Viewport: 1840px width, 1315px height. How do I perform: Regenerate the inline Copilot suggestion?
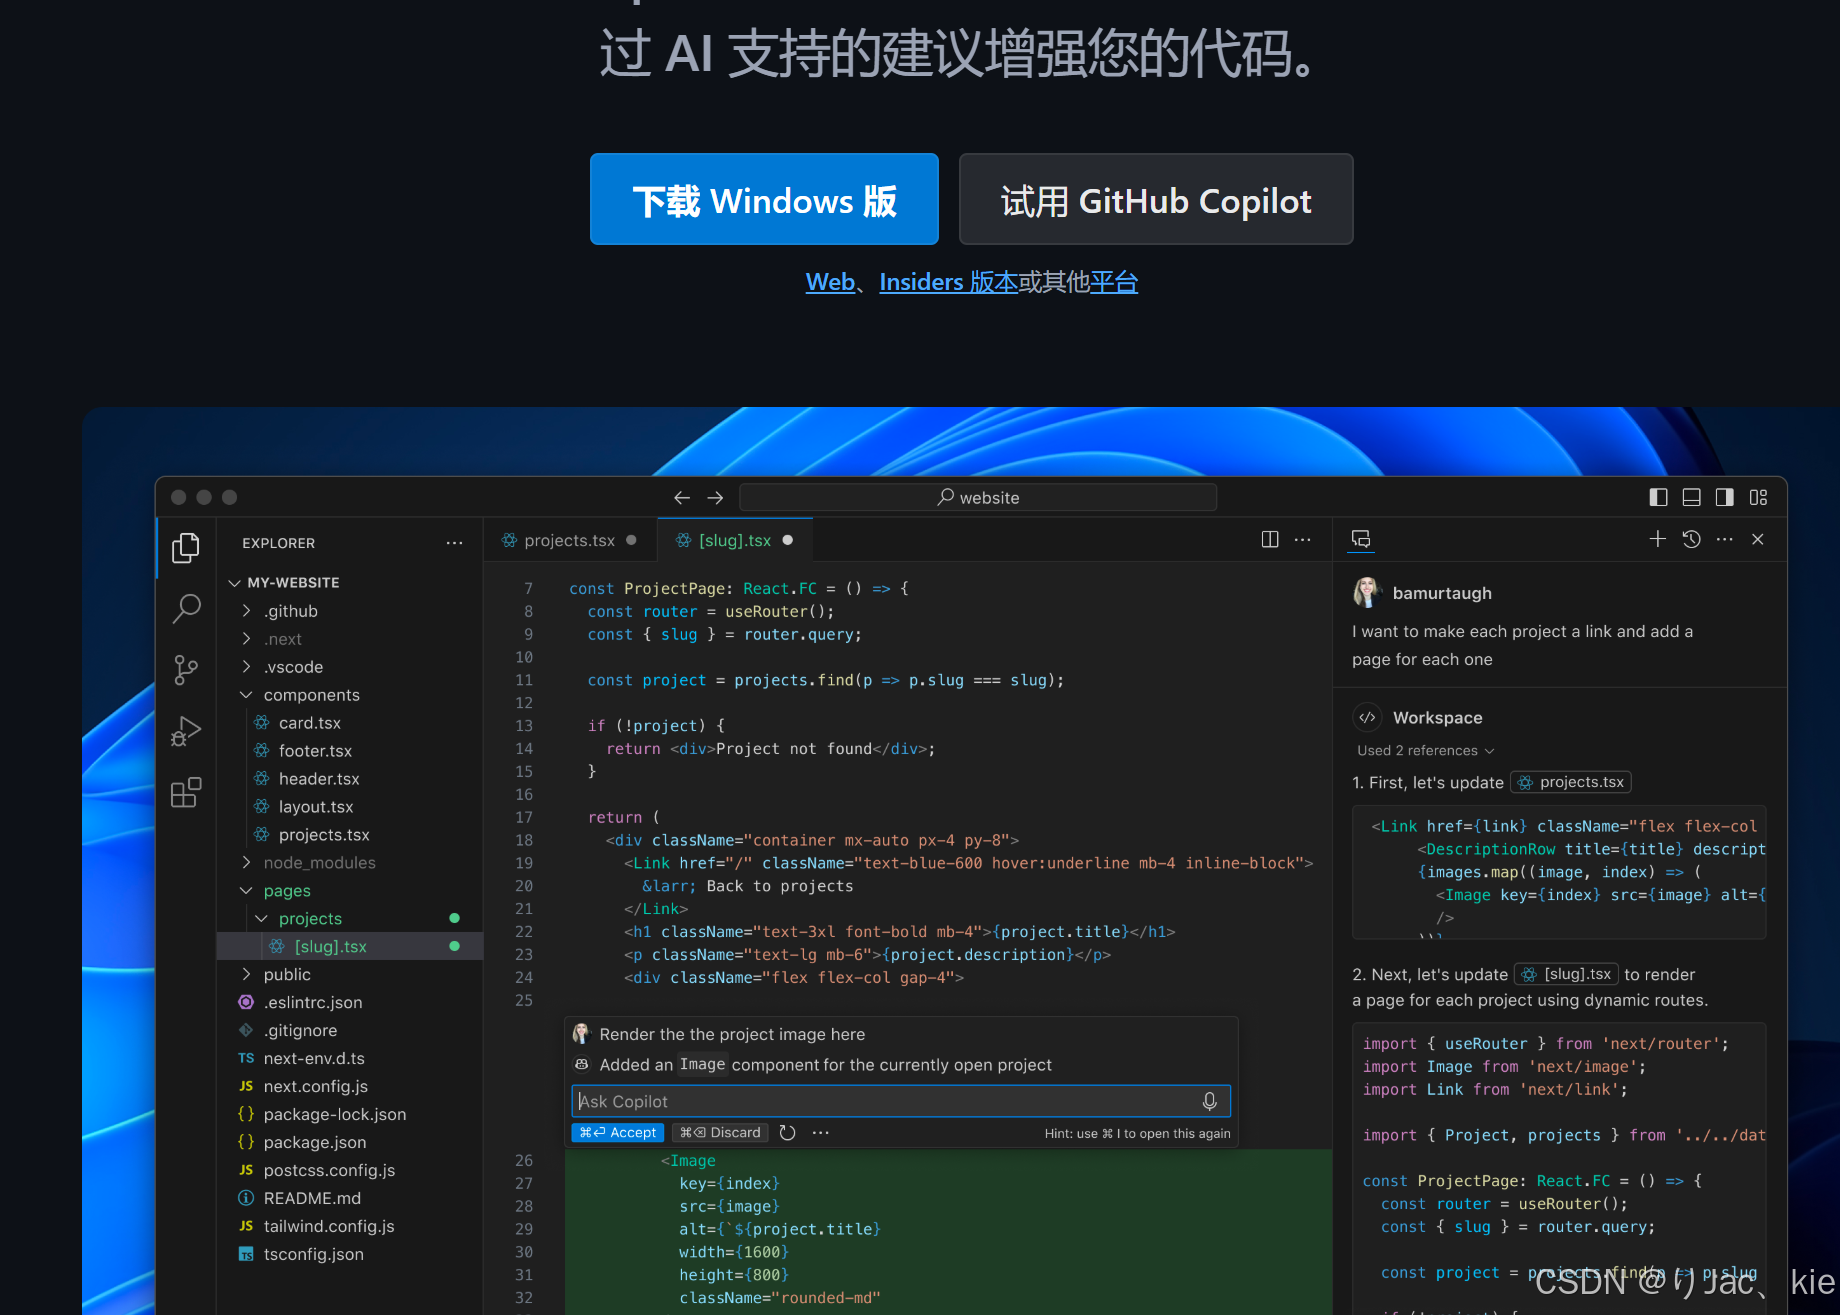[787, 1132]
